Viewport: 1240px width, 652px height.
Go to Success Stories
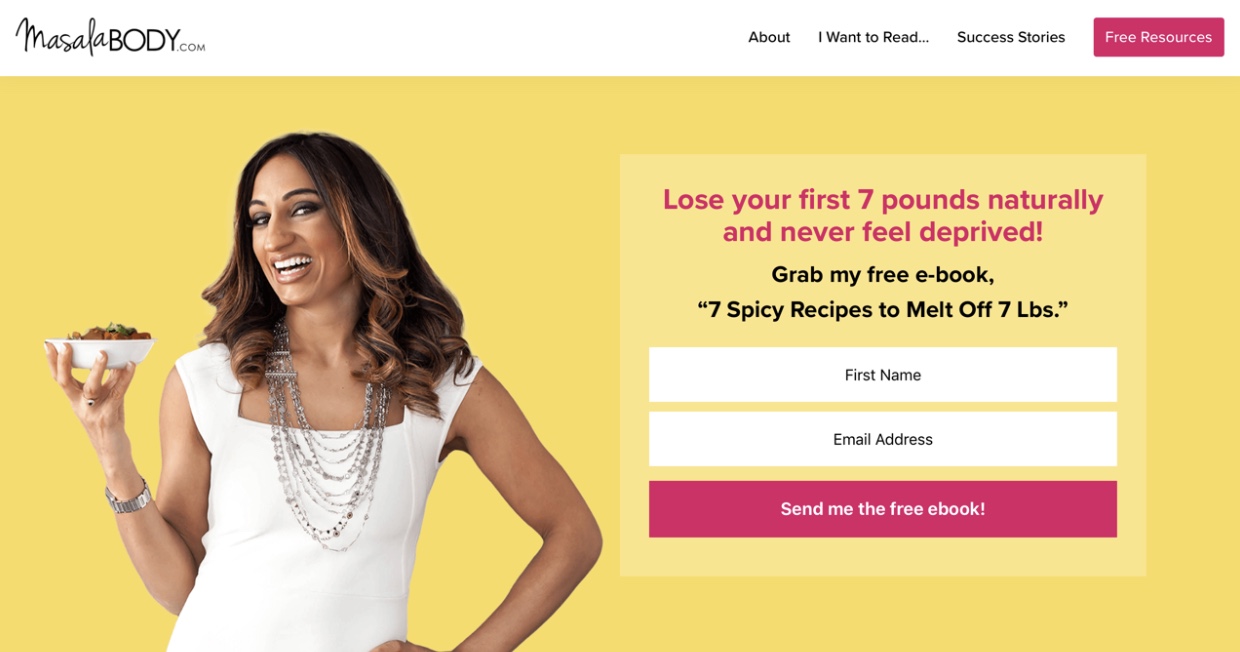coord(1011,37)
